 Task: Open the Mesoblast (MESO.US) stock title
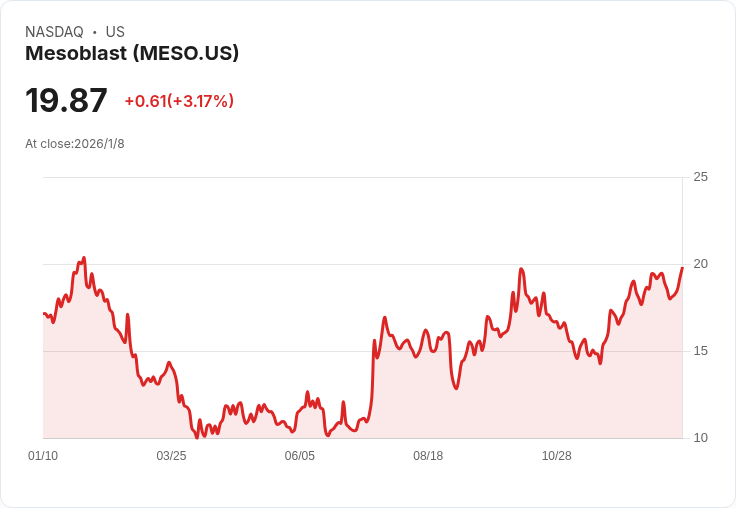[132, 54]
